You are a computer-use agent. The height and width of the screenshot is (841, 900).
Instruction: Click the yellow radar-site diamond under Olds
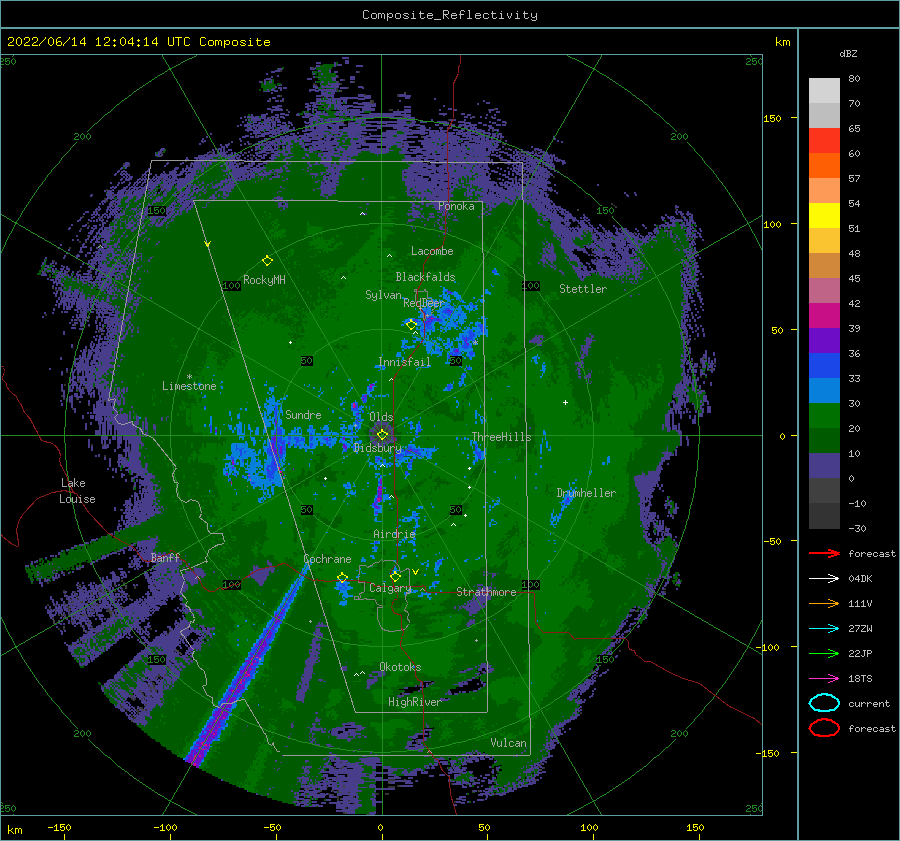[382, 435]
